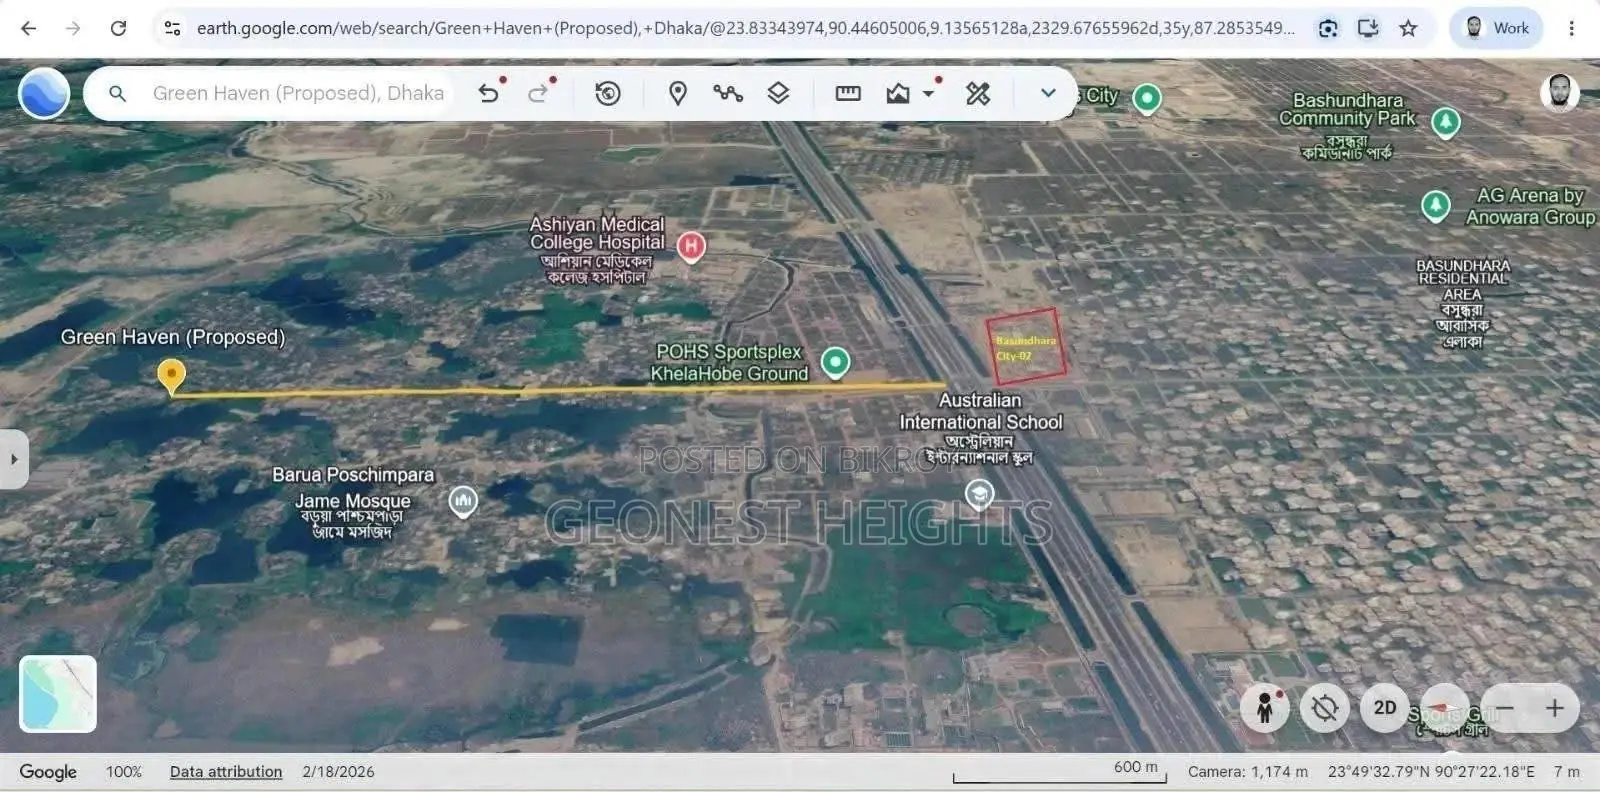Click the 600 m scale bar

coord(1060,773)
